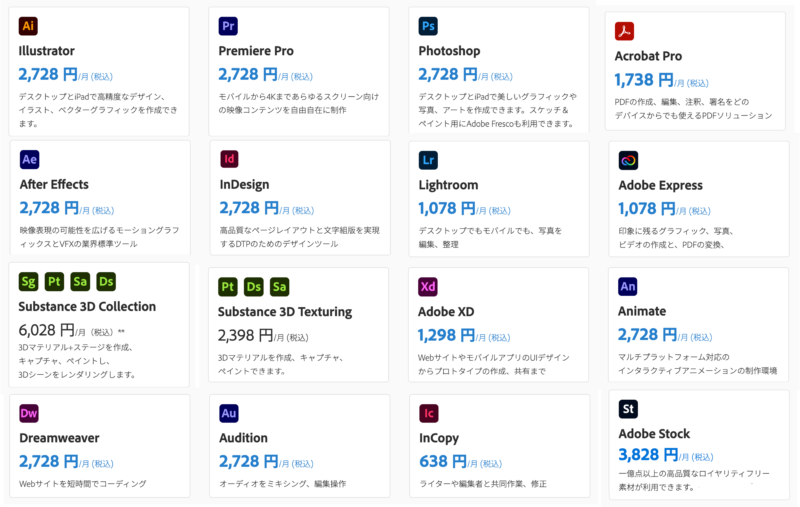Screen dimensions: 800x507
Task: Select the Animate An icon
Action: tap(628, 287)
